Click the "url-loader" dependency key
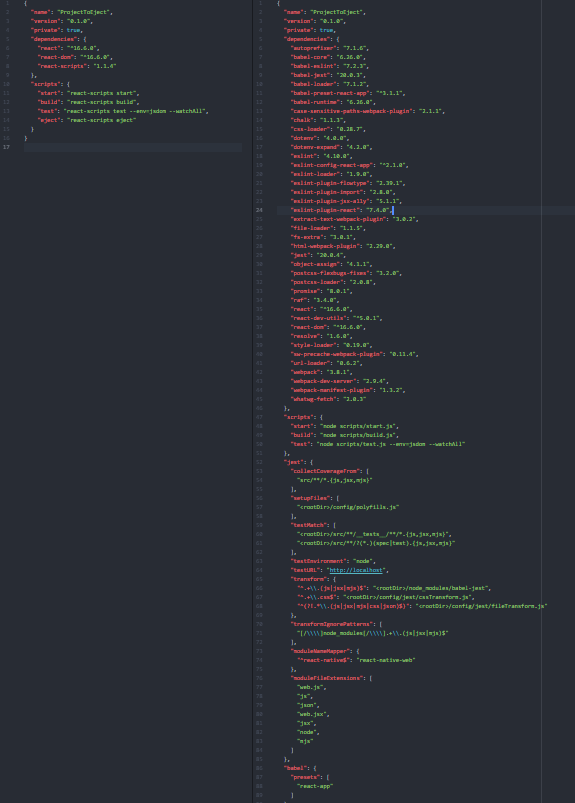 tap(311, 363)
